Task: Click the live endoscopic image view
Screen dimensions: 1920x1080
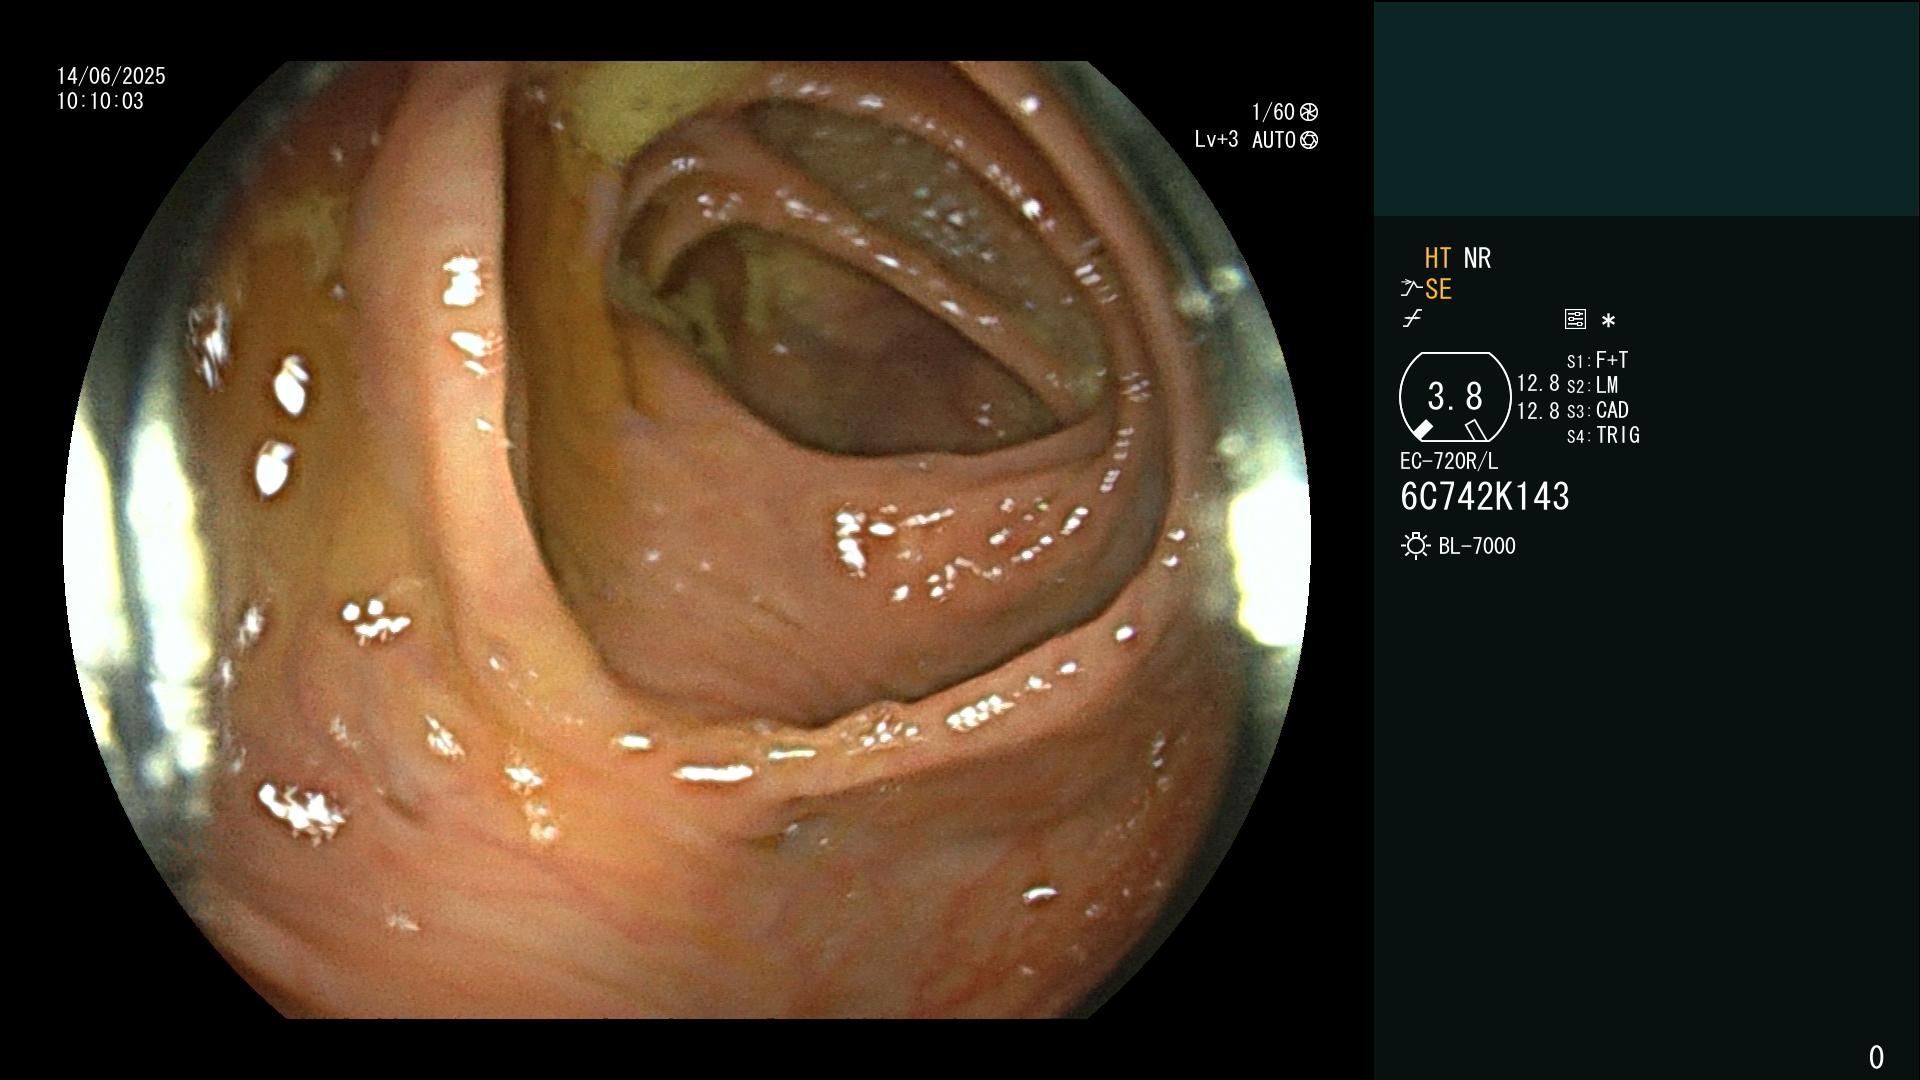Action: click(x=687, y=540)
